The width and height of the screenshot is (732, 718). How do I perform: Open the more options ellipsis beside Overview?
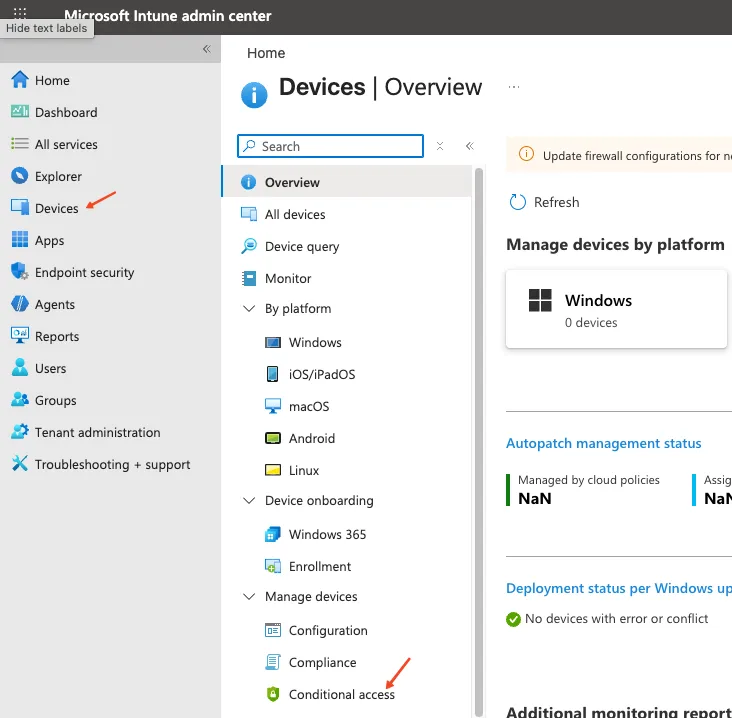coord(514,87)
